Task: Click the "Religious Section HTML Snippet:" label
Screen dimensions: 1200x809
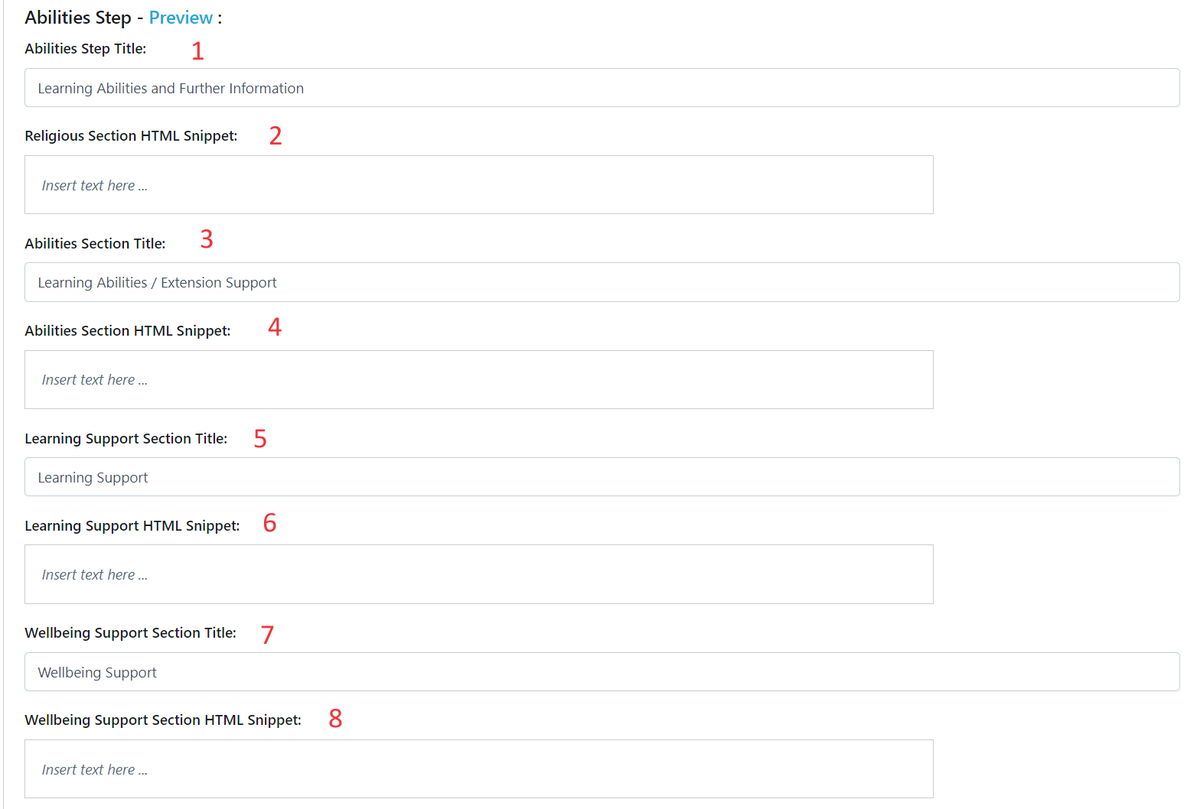Action: (131, 136)
